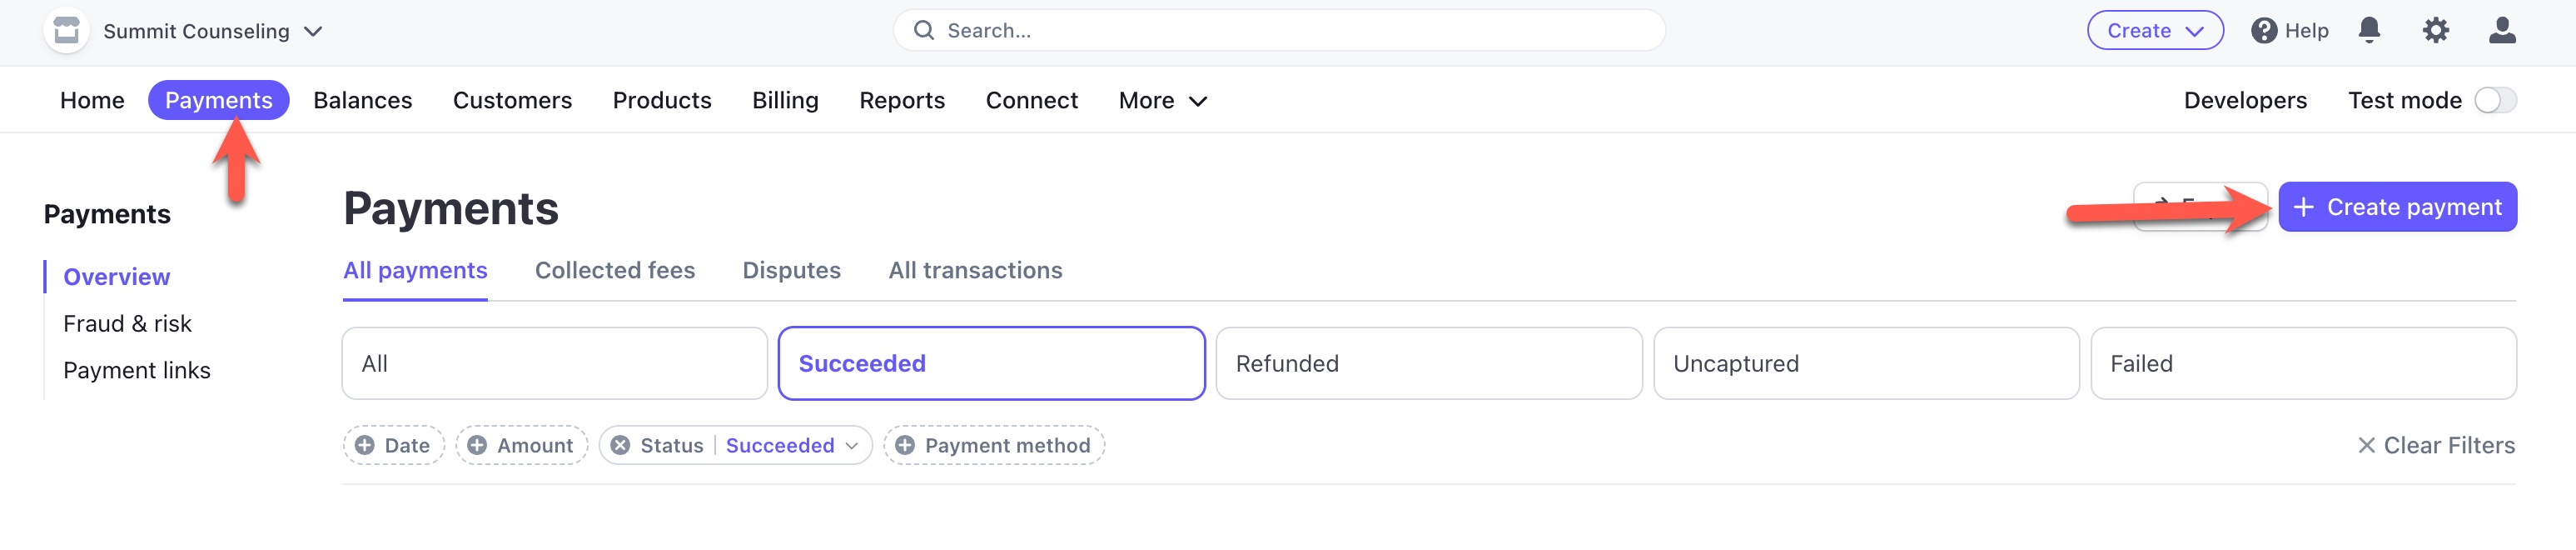
Task: Open the user profile icon
Action: (x=2502, y=31)
